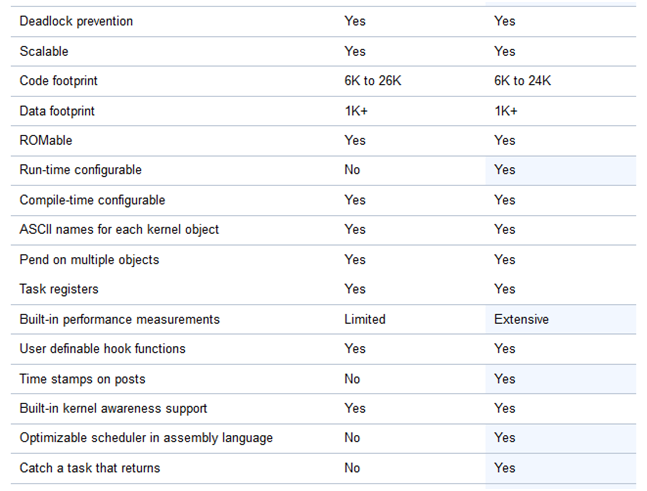
Task: Click the 'Task registers' row label
Action: 59,289
